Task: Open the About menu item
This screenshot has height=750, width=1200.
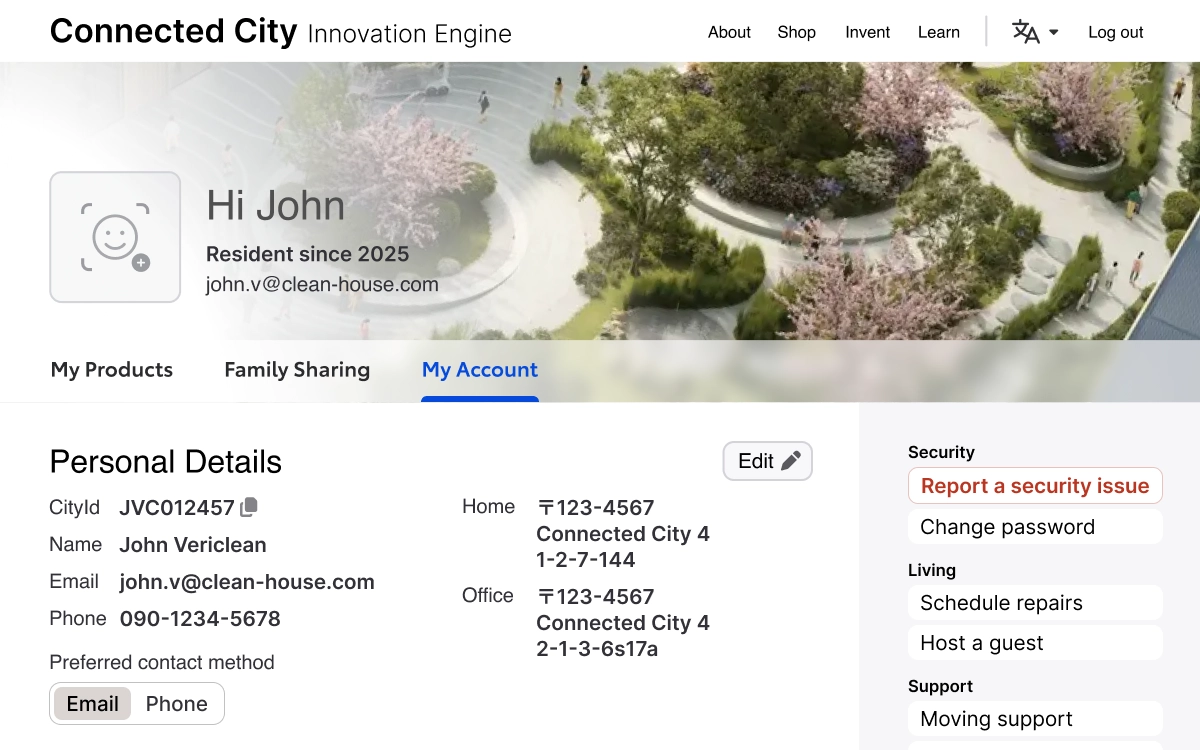Action: (x=729, y=32)
